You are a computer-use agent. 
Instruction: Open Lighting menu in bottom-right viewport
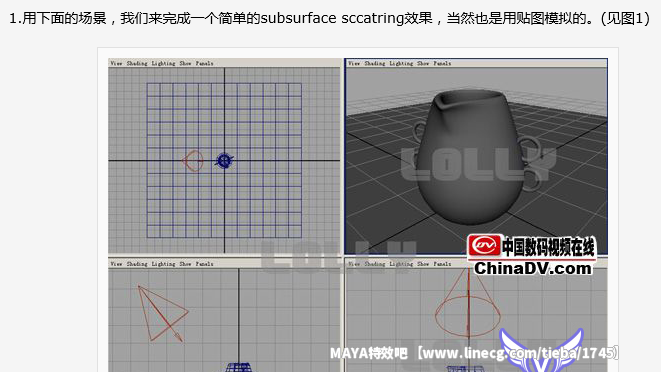click(x=401, y=264)
